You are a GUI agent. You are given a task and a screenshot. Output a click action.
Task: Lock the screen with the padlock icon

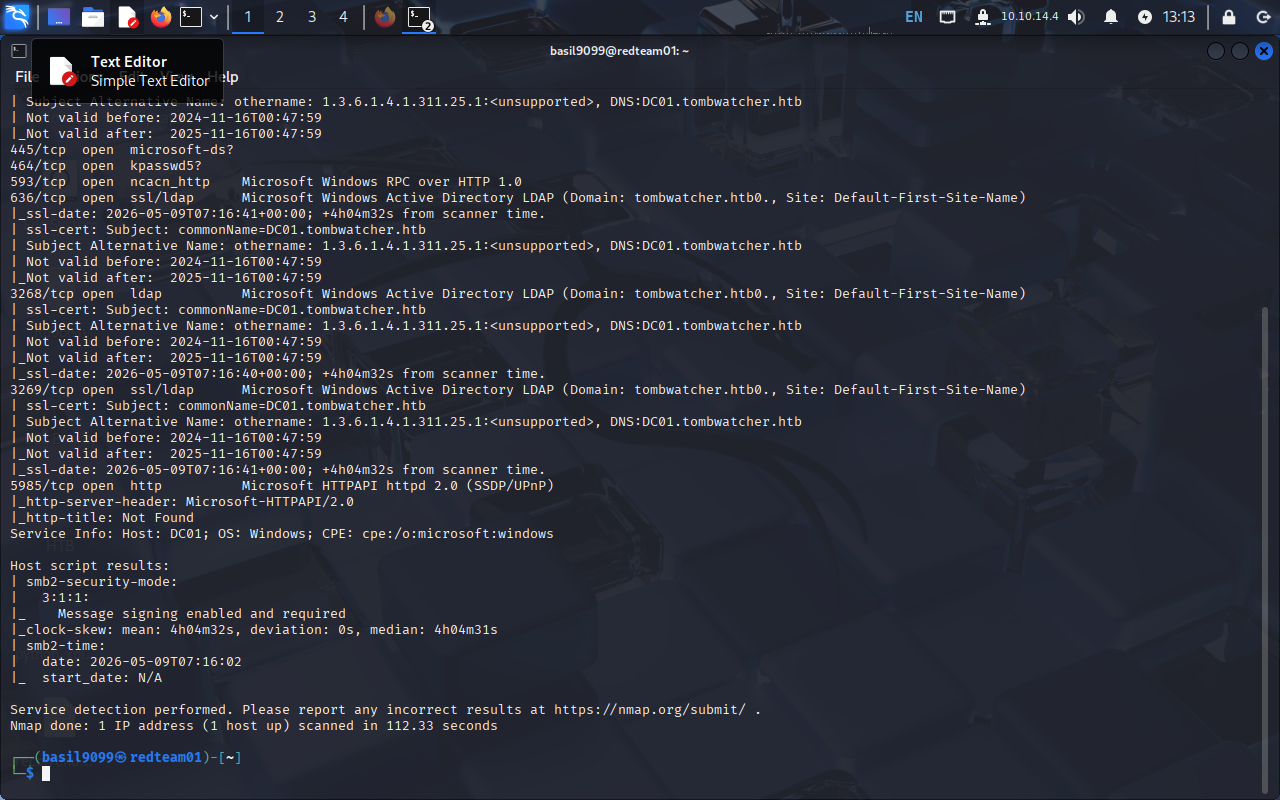1230,17
